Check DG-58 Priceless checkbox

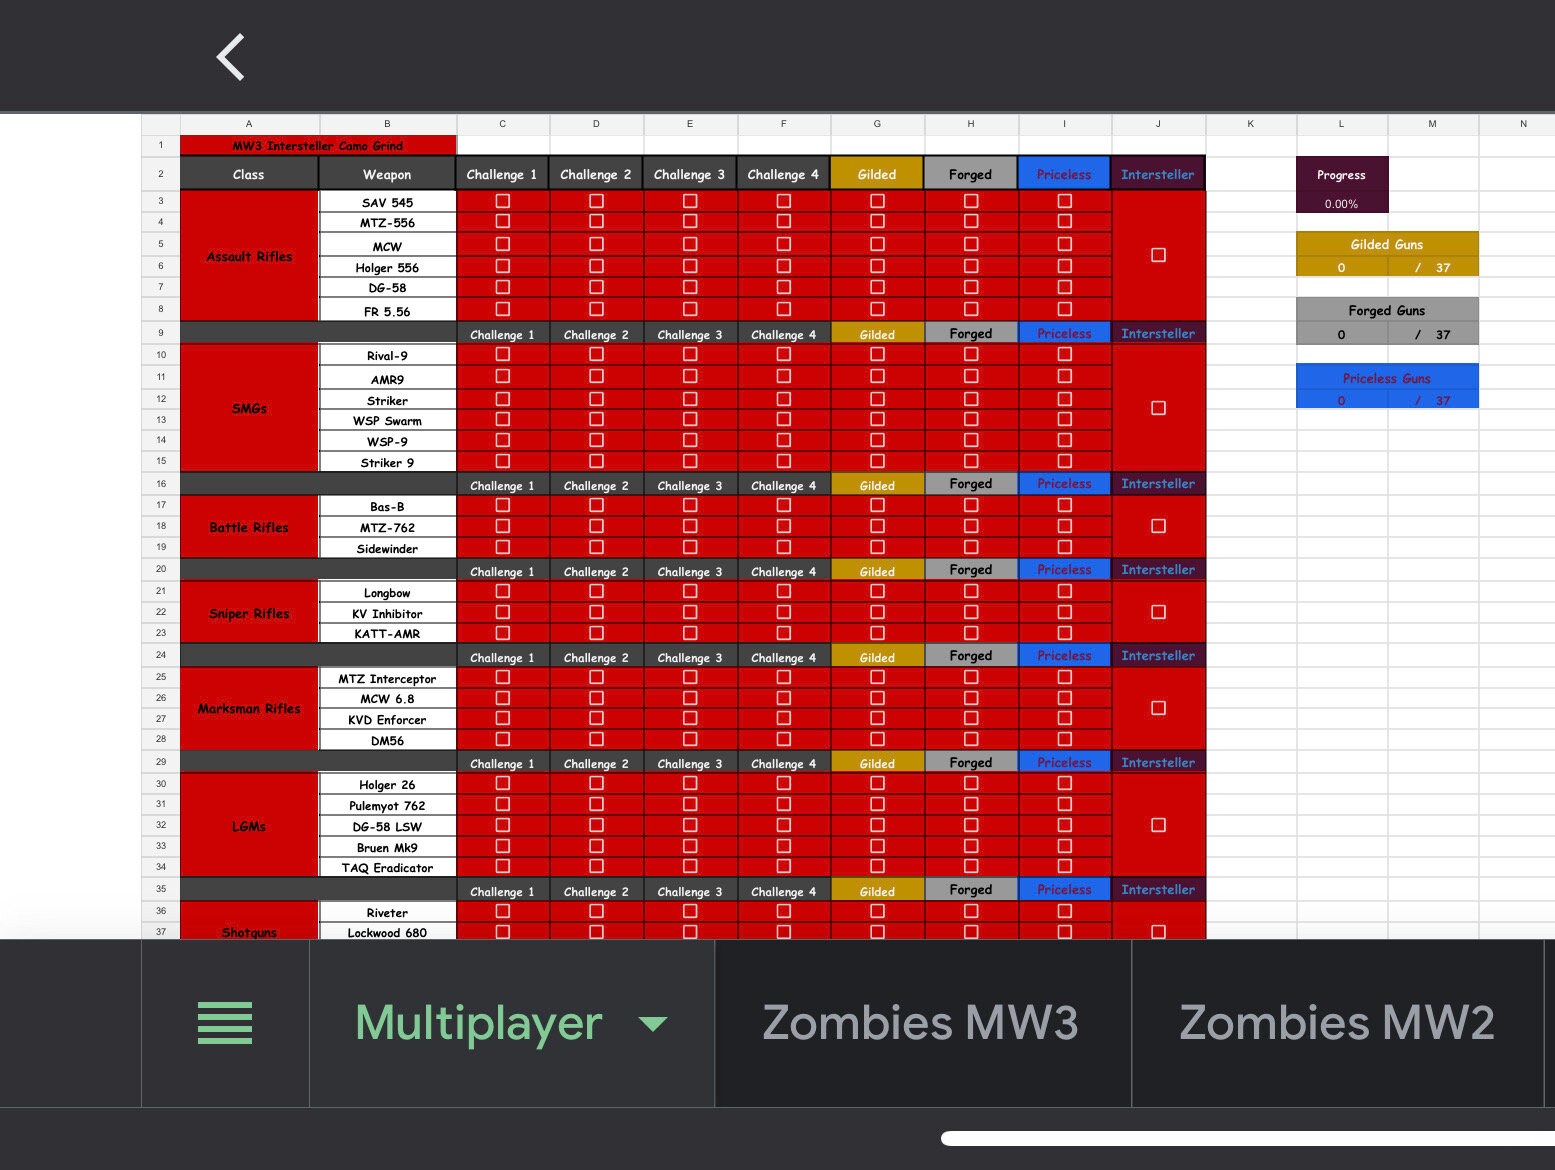pyautogui.click(x=1065, y=287)
